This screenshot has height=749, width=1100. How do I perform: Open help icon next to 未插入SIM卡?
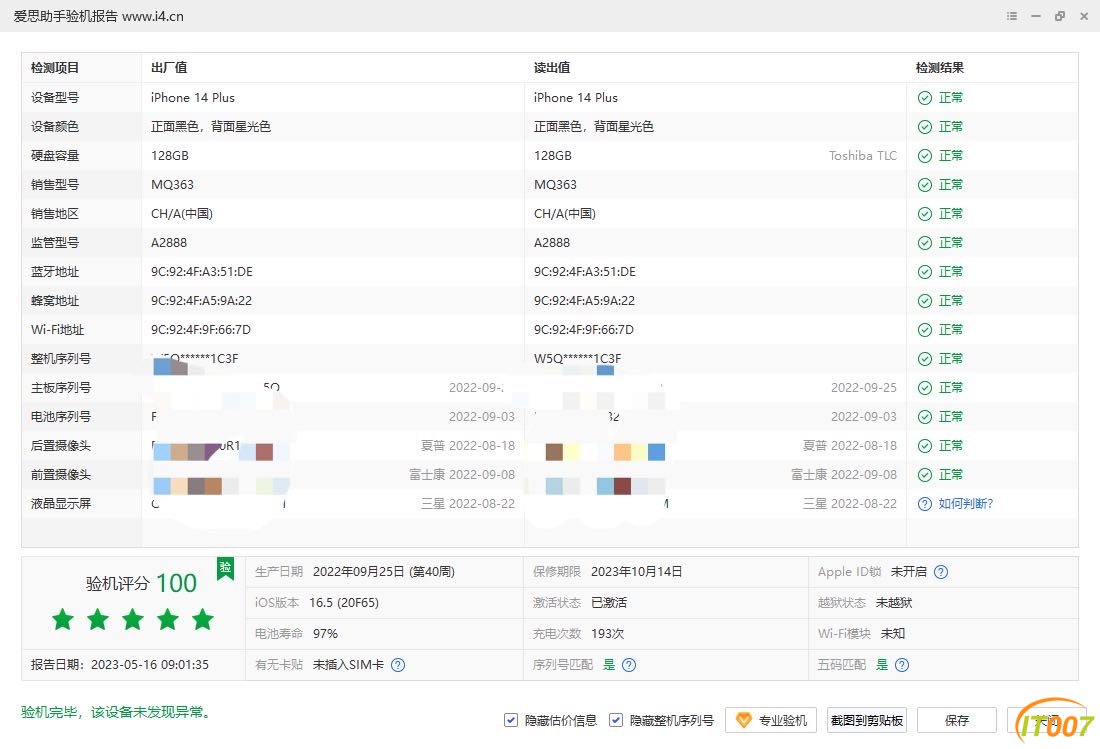click(398, 665)
